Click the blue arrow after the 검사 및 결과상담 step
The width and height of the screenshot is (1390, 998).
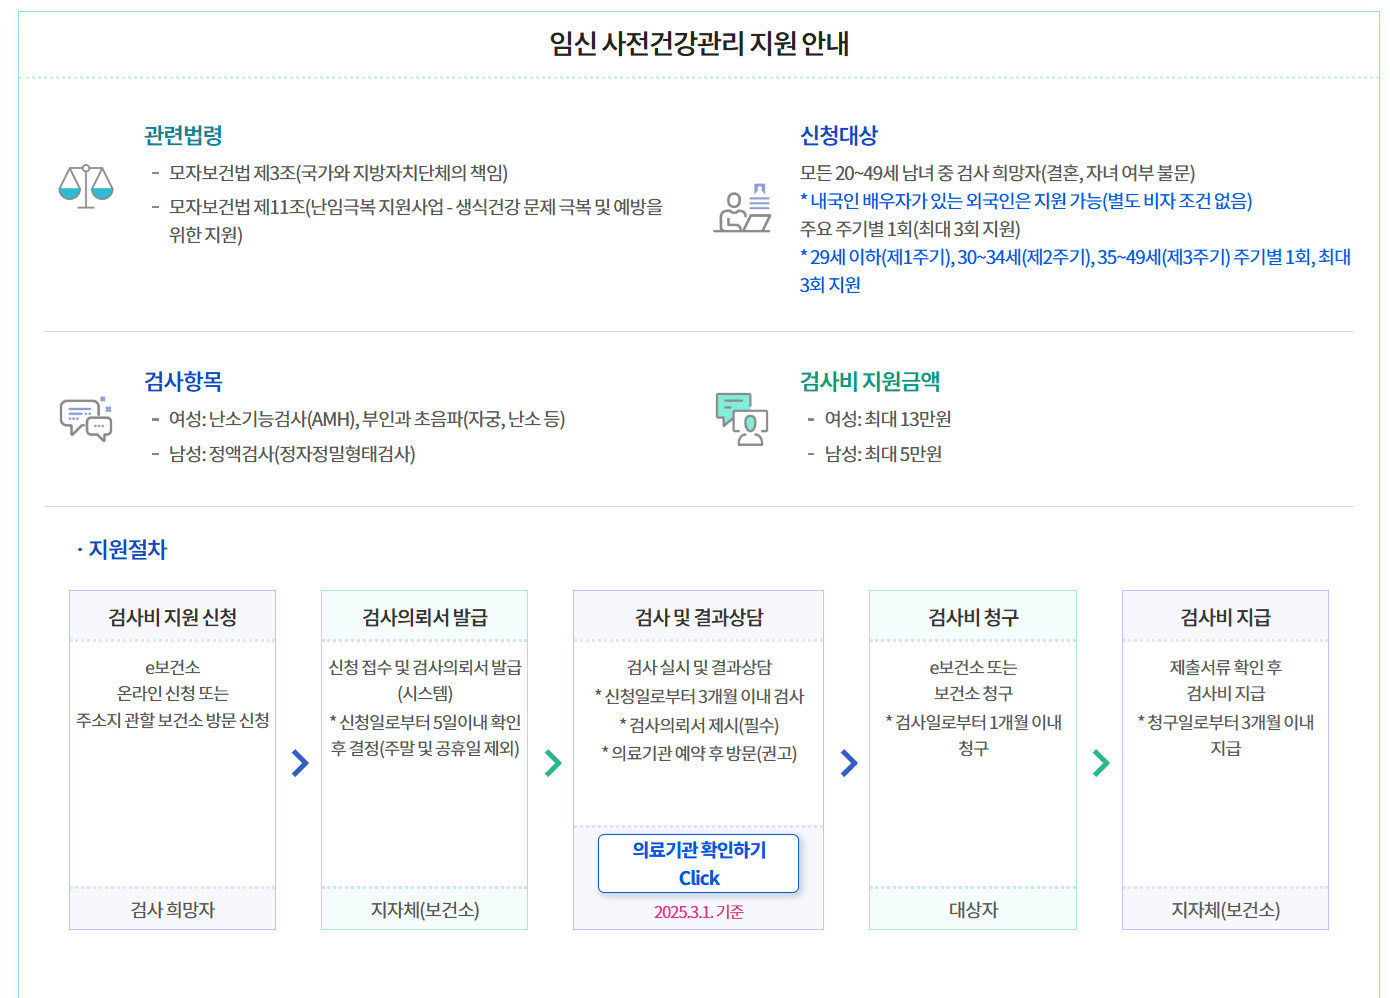(849, 763)
